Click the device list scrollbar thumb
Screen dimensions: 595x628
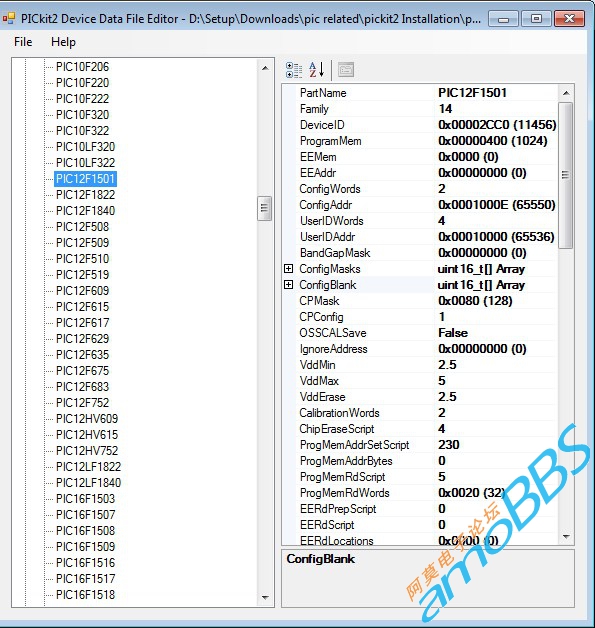pos(264,208)
